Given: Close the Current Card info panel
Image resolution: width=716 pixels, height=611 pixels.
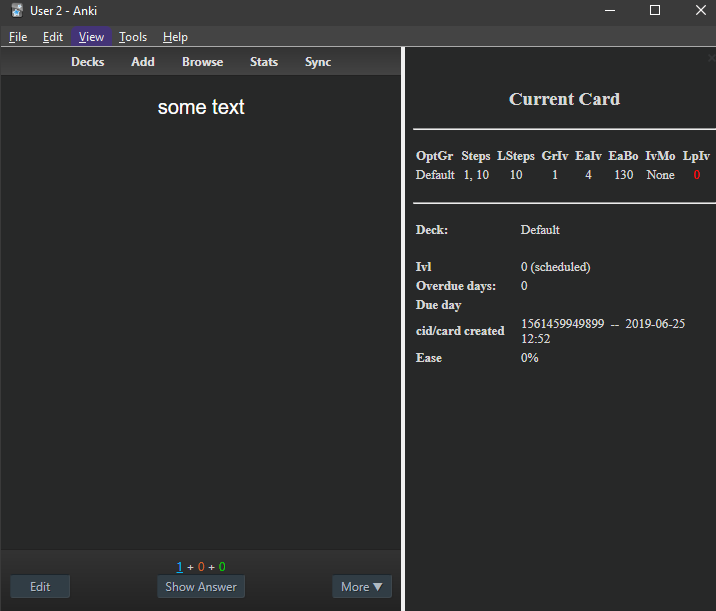Looking at the screenshot, I should click(x=710, y=59).
